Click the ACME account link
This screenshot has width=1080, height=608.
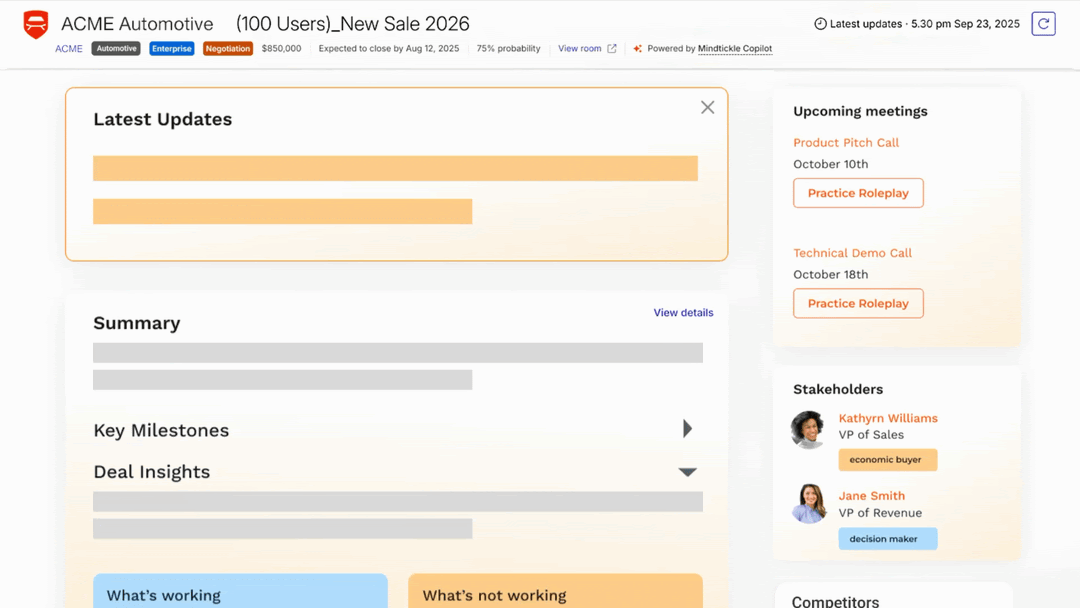pyautogui.click(x=69, y=49)
